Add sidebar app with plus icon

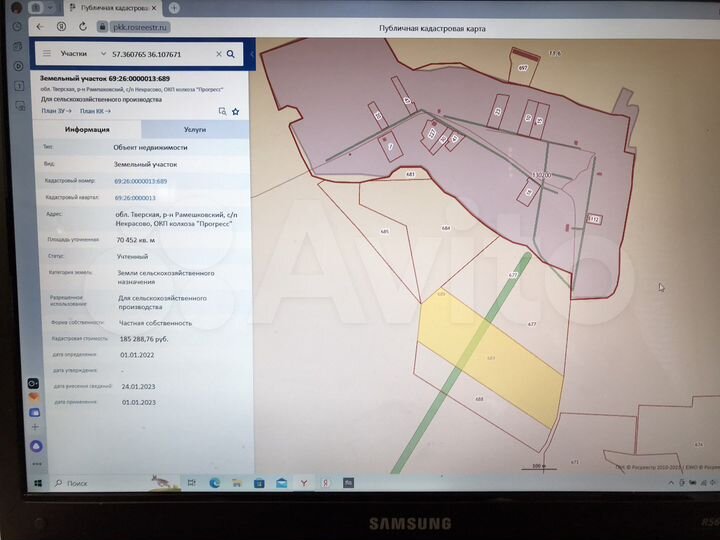tap(35, 427)
